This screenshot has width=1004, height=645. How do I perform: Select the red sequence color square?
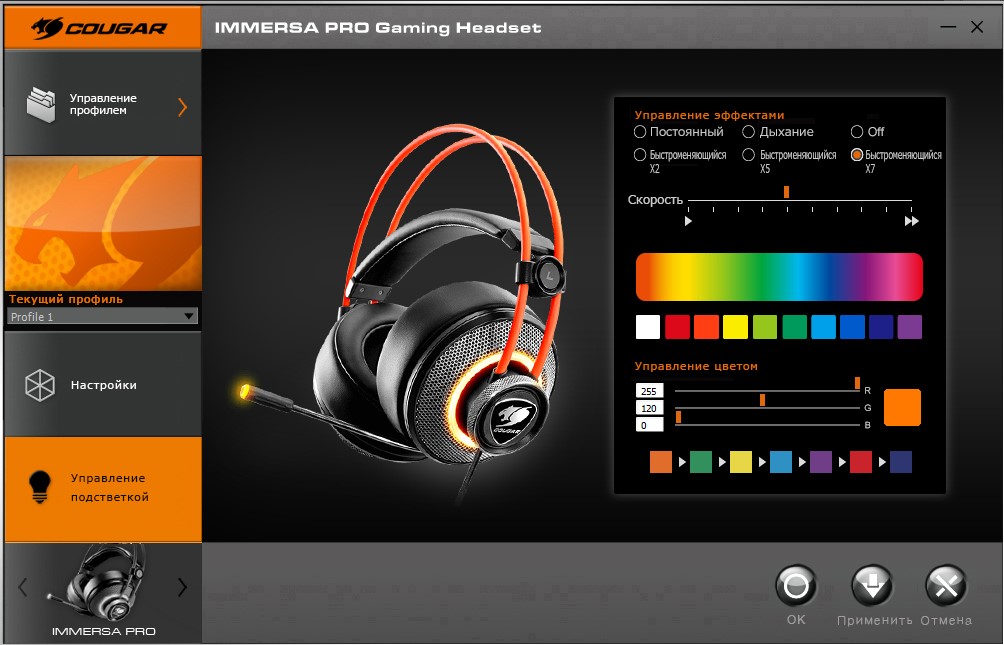(861, 462)
